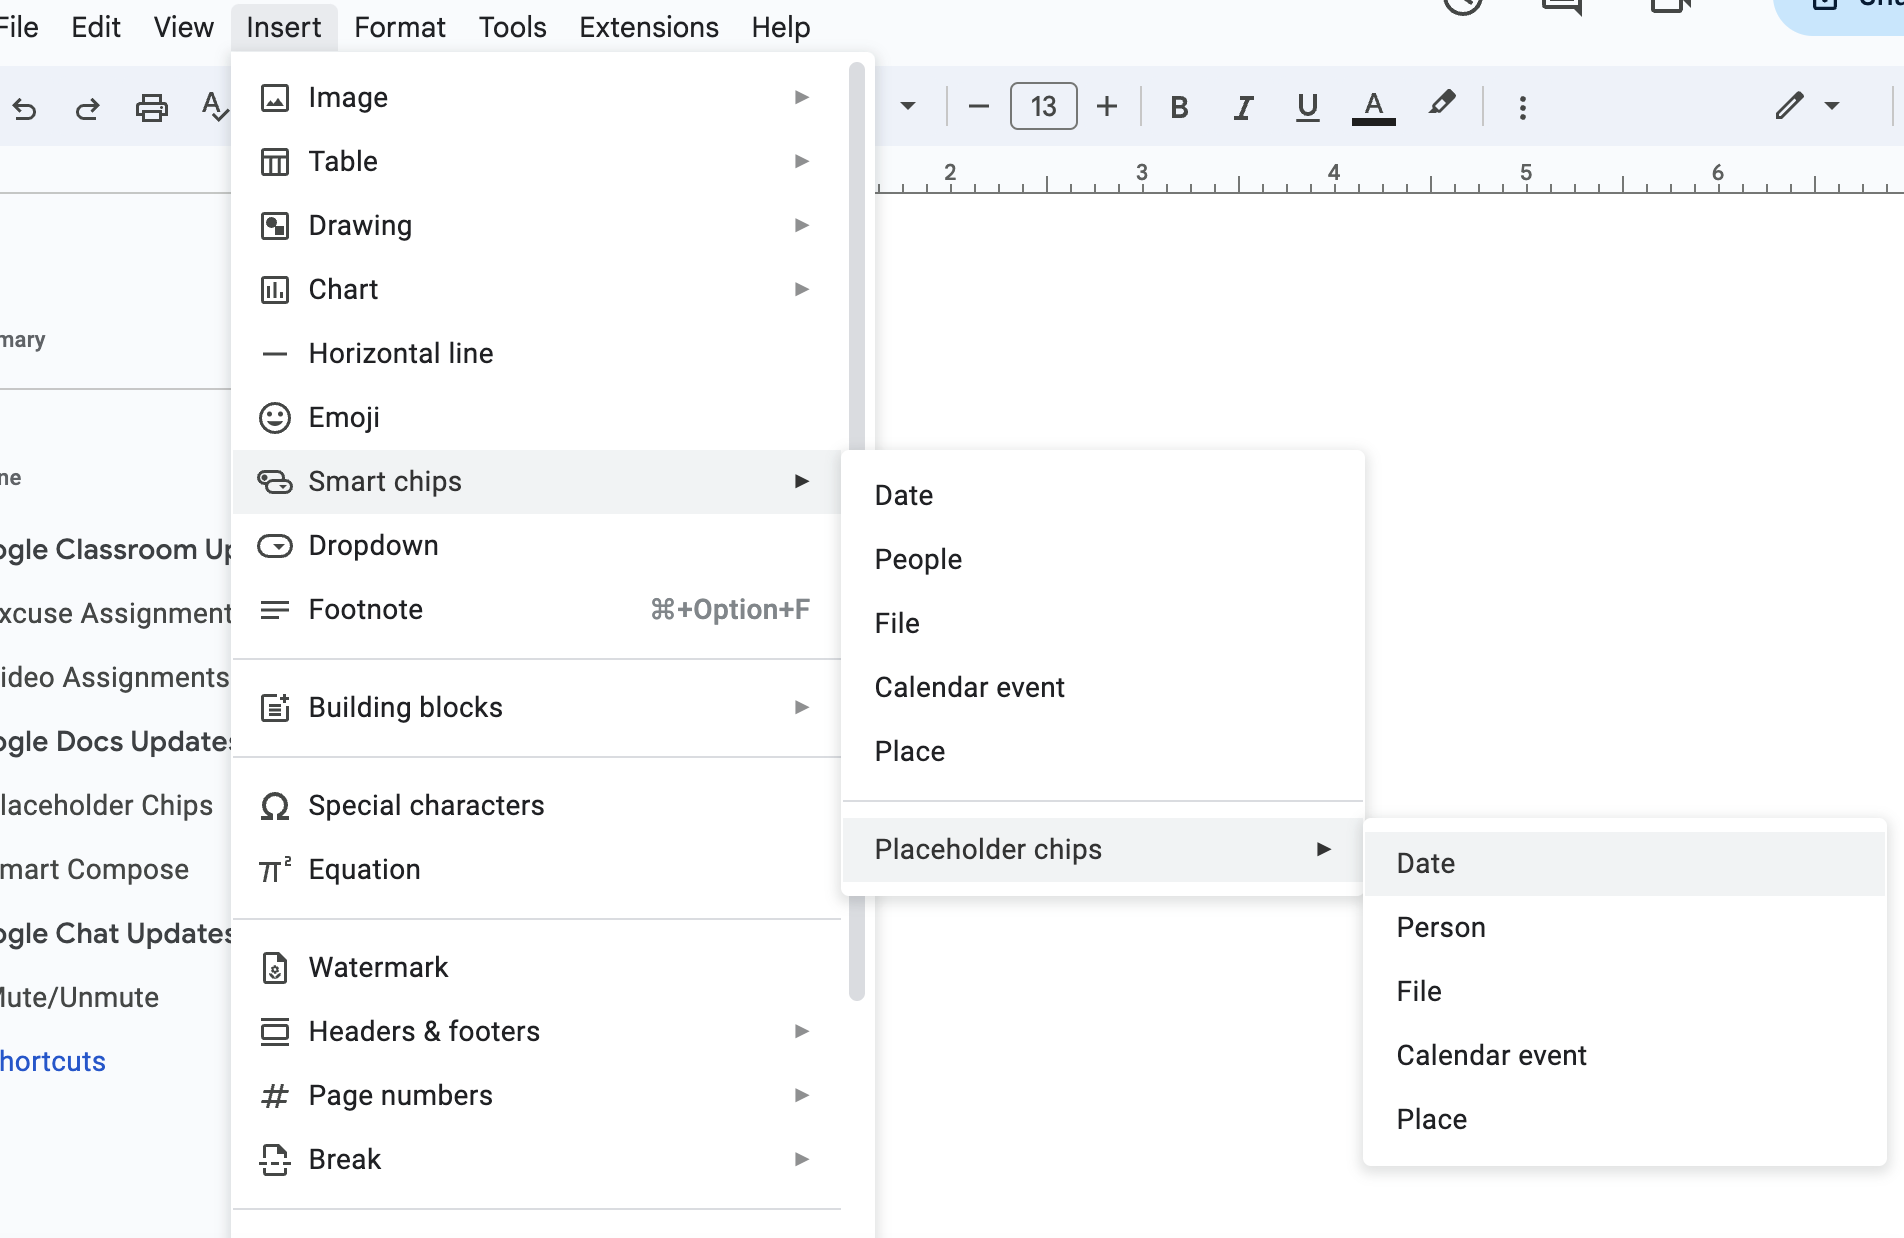Click the Placeholder chips submenu item
The image size is (1904, 1238).
1103,850
